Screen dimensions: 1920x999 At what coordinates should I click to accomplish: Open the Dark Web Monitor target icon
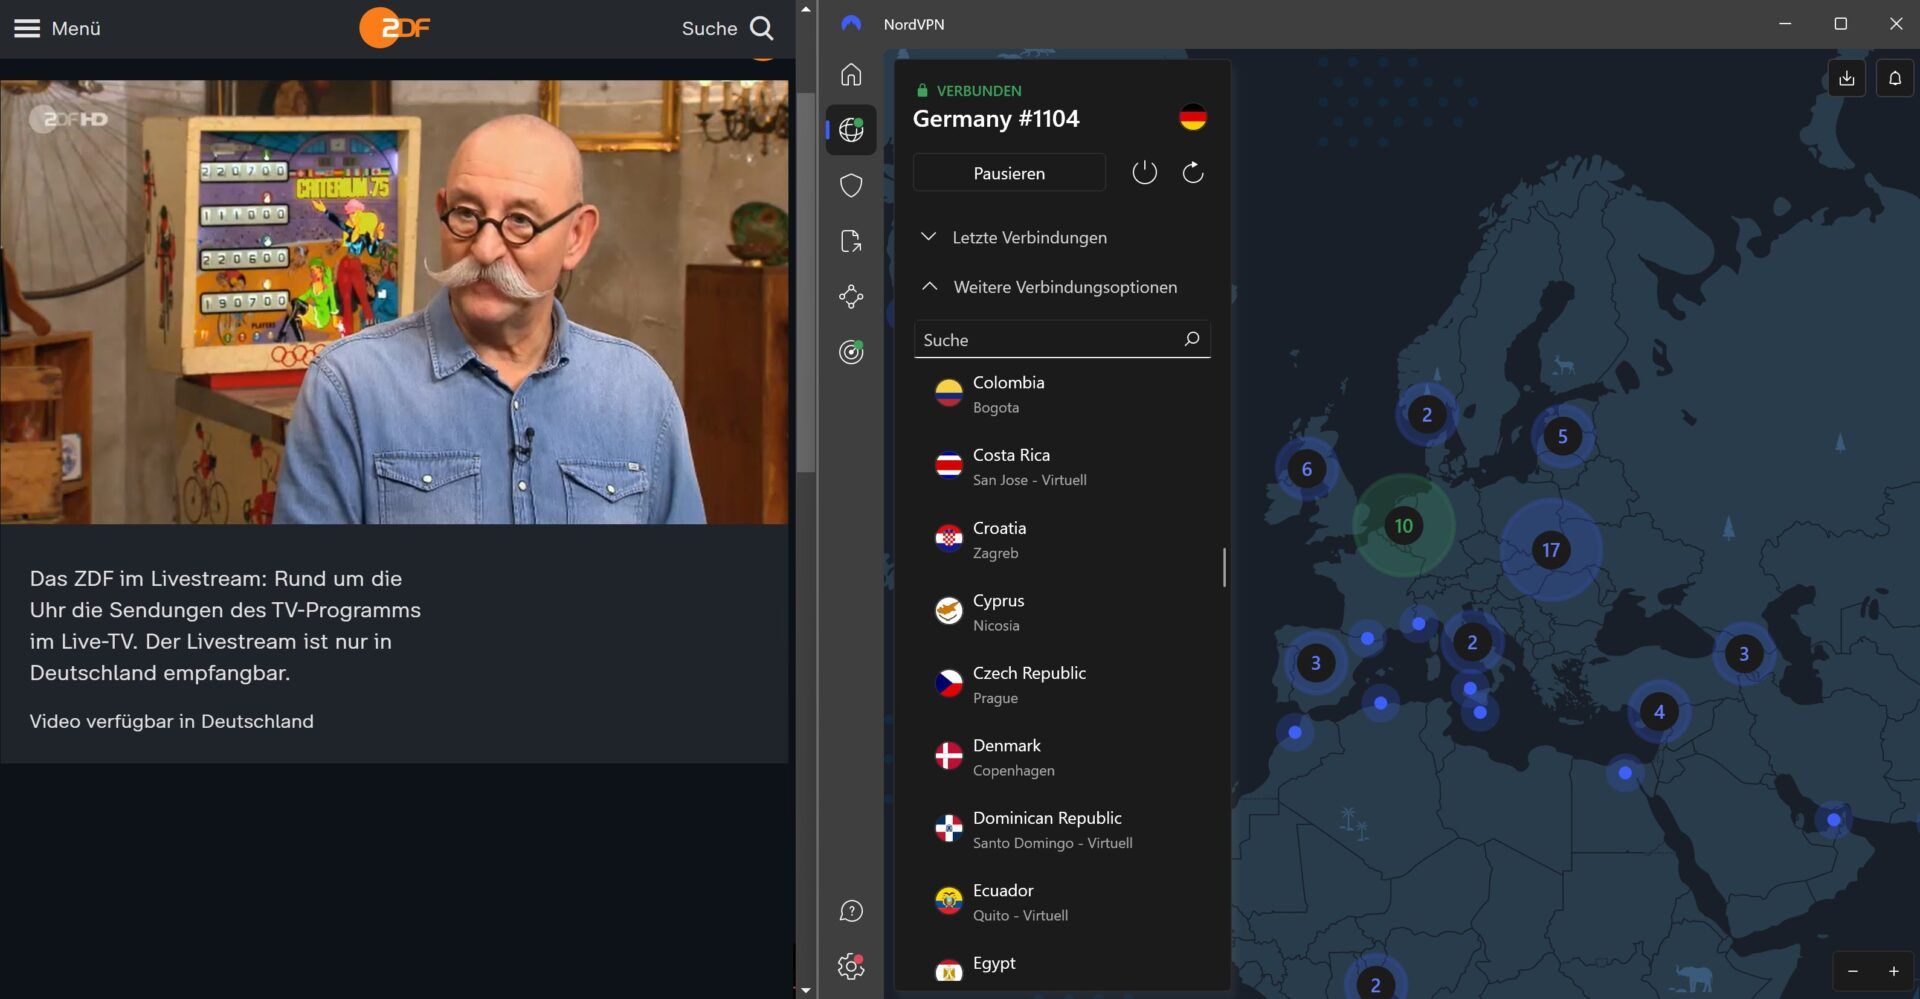point(851,352)
